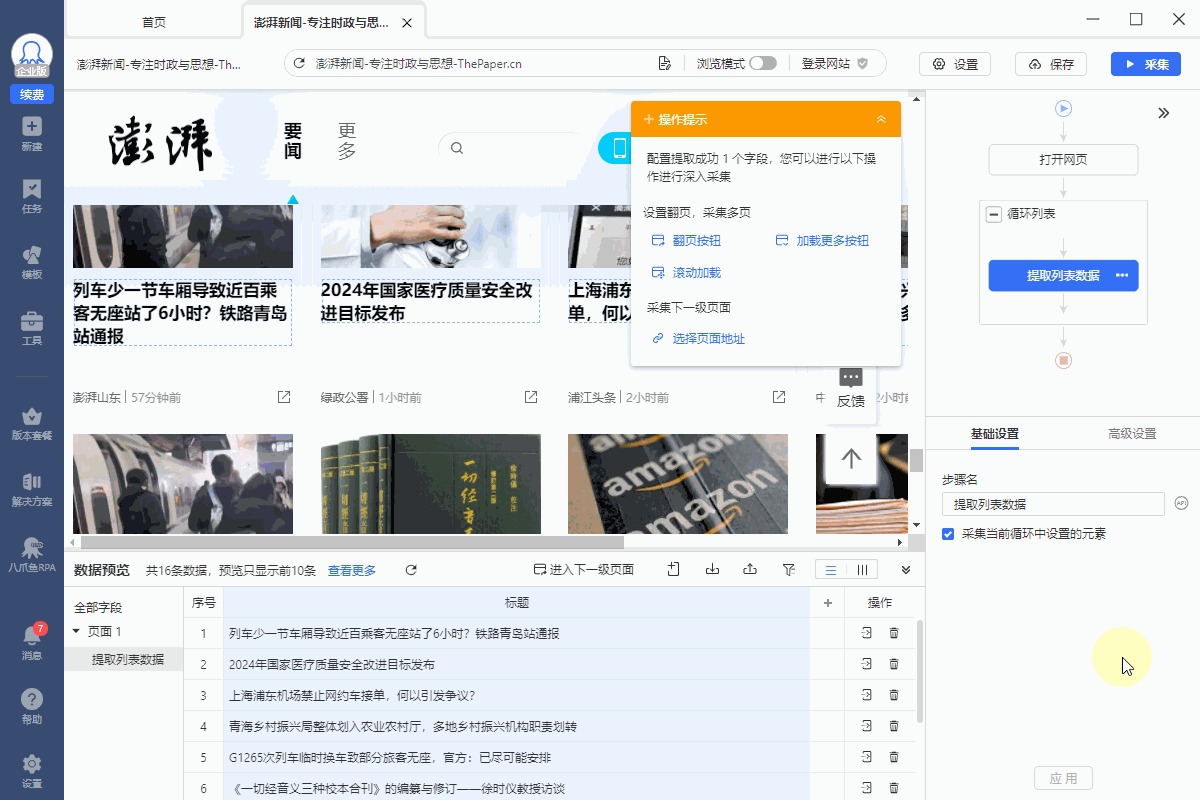Click the 保存 save button

tap(1051, 64)
